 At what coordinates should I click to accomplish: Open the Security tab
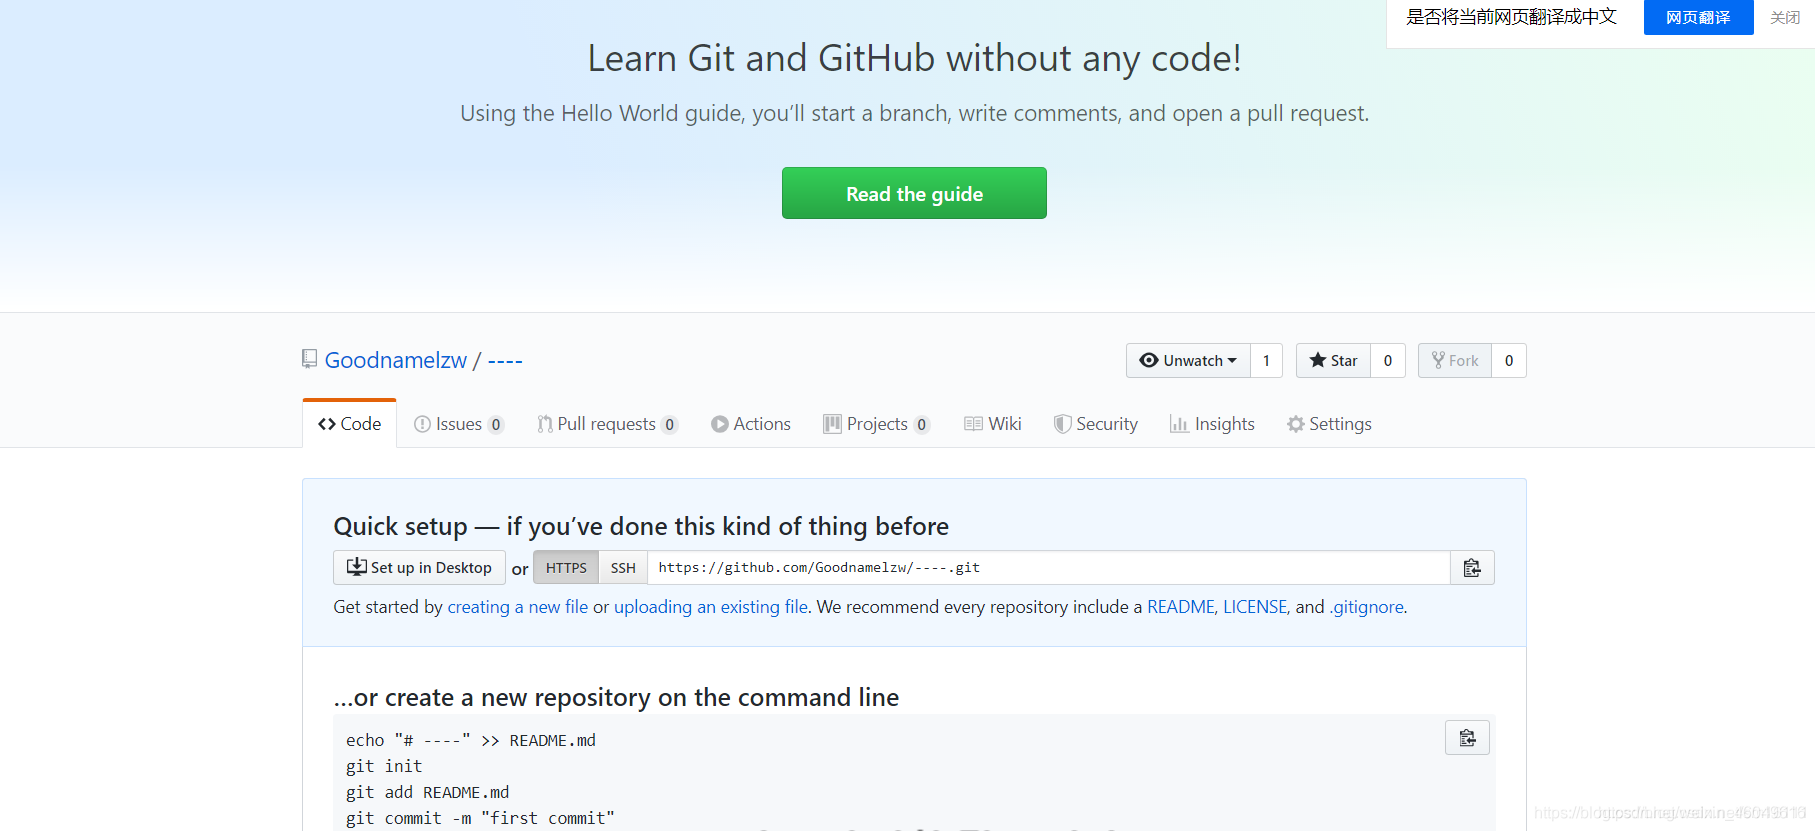click(x=1096, y=424)
